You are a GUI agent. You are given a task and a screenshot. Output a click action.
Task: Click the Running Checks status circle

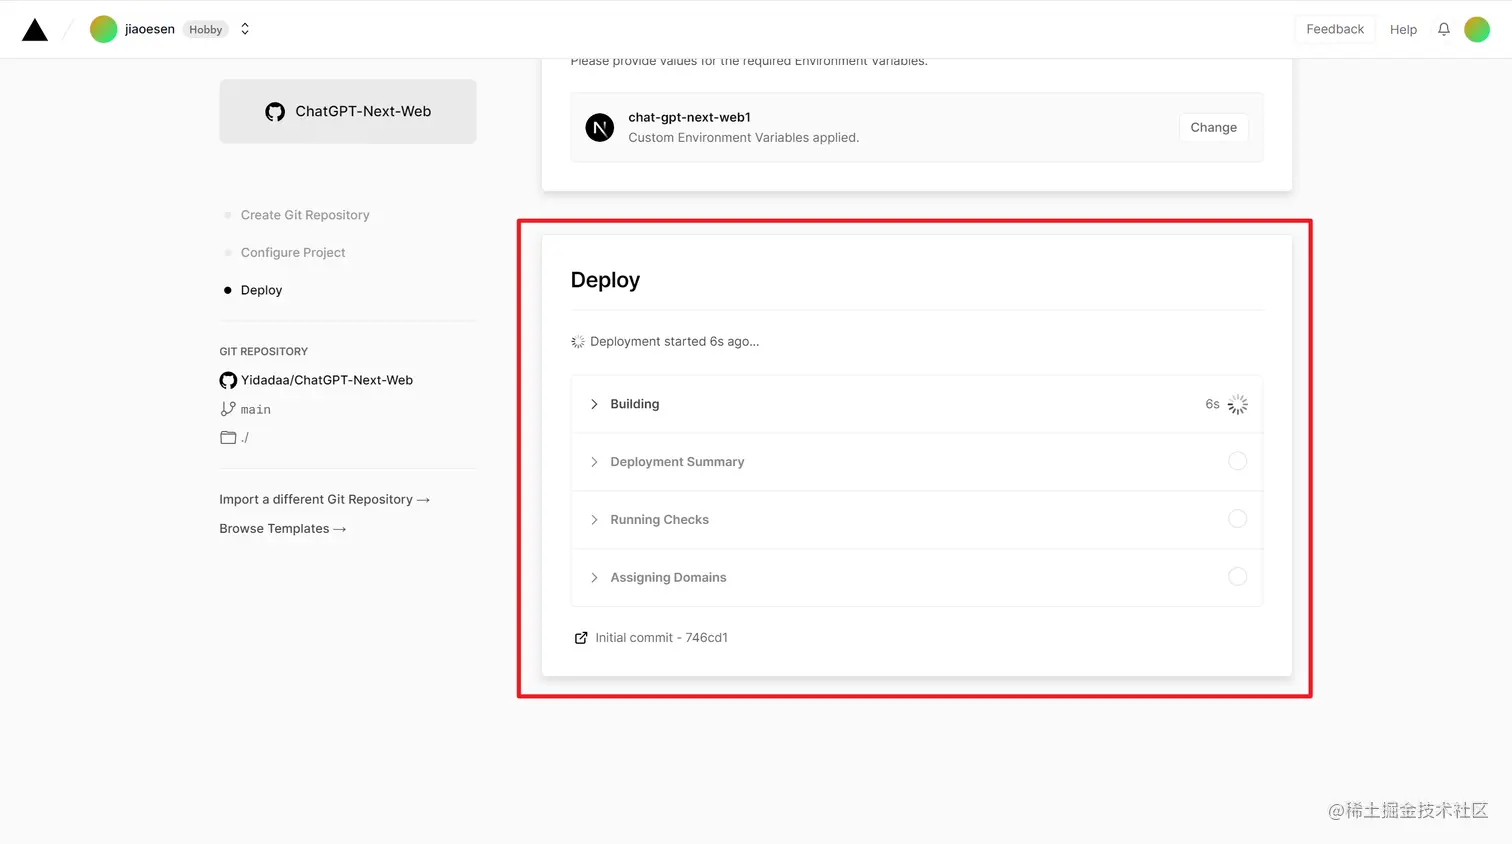pos(1238,519)
